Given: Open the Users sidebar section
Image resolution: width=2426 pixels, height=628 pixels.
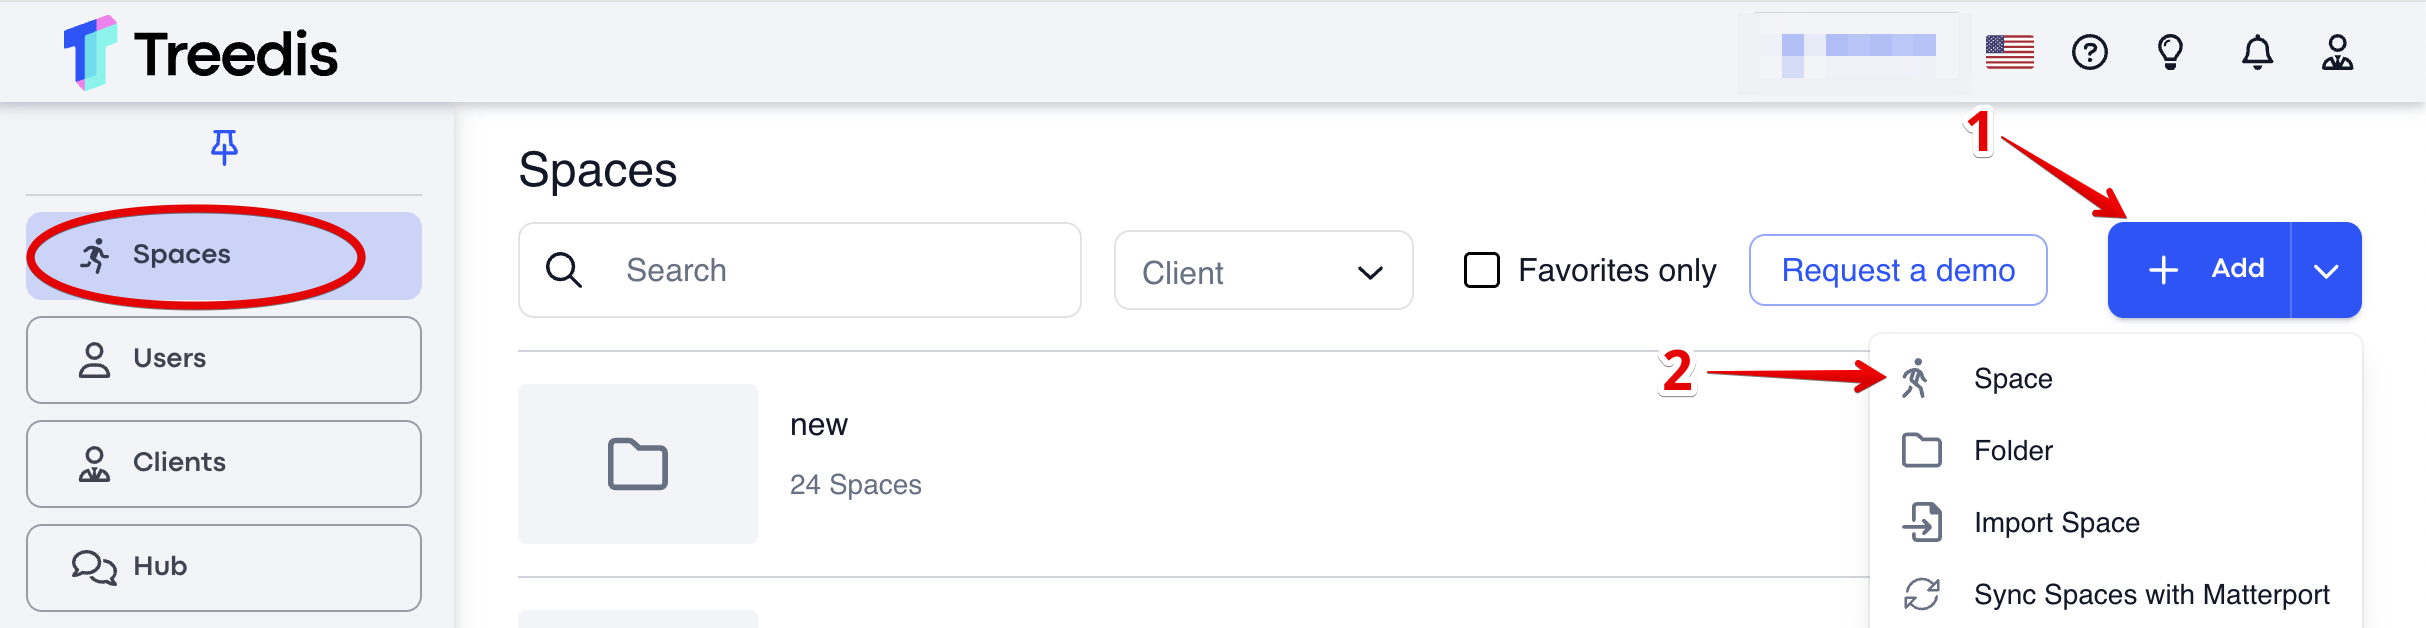Looking at the screenshot, I should coord(224,360).
